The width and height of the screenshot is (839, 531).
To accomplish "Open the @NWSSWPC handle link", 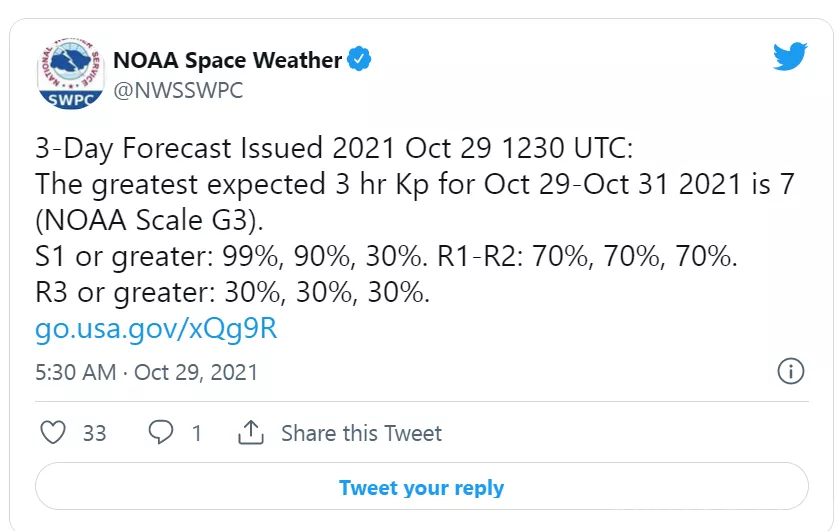I will point(178,90).
